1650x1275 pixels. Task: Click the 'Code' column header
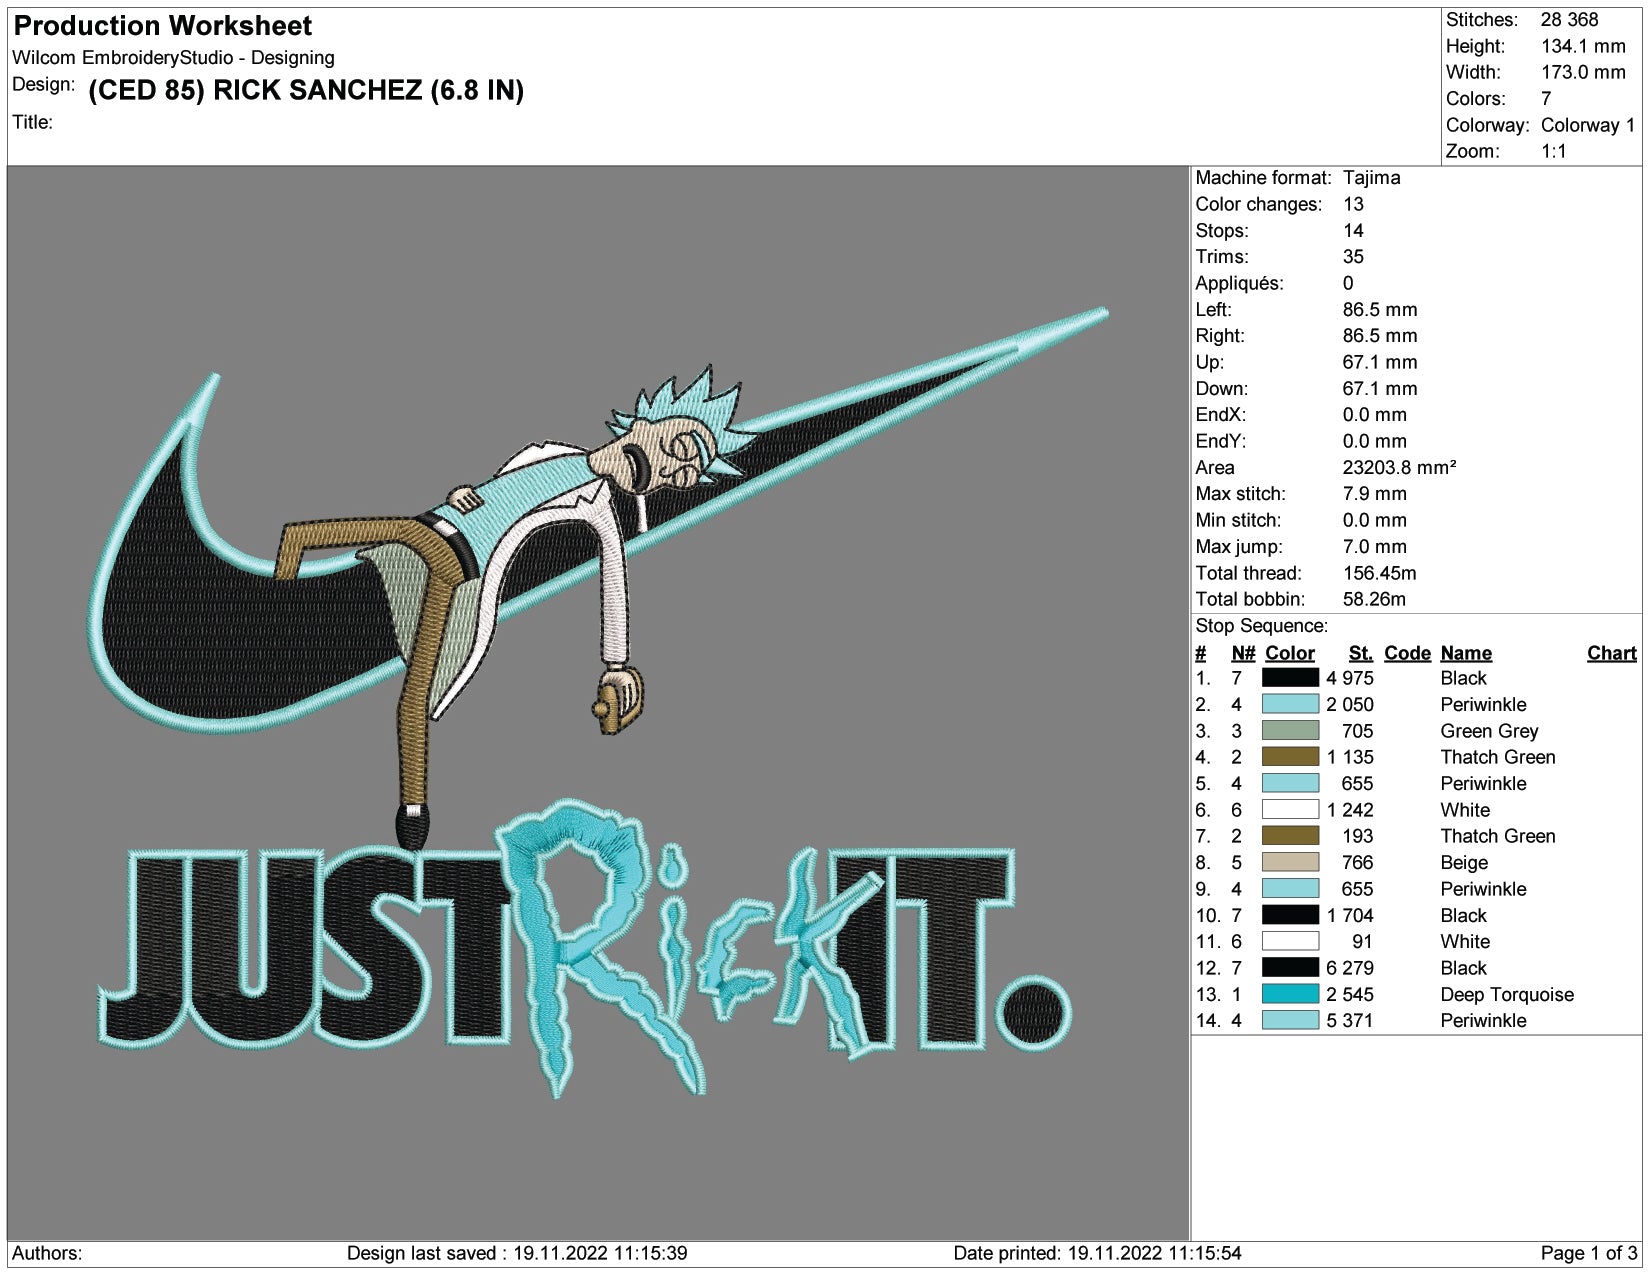click(x=1407, y=653)
